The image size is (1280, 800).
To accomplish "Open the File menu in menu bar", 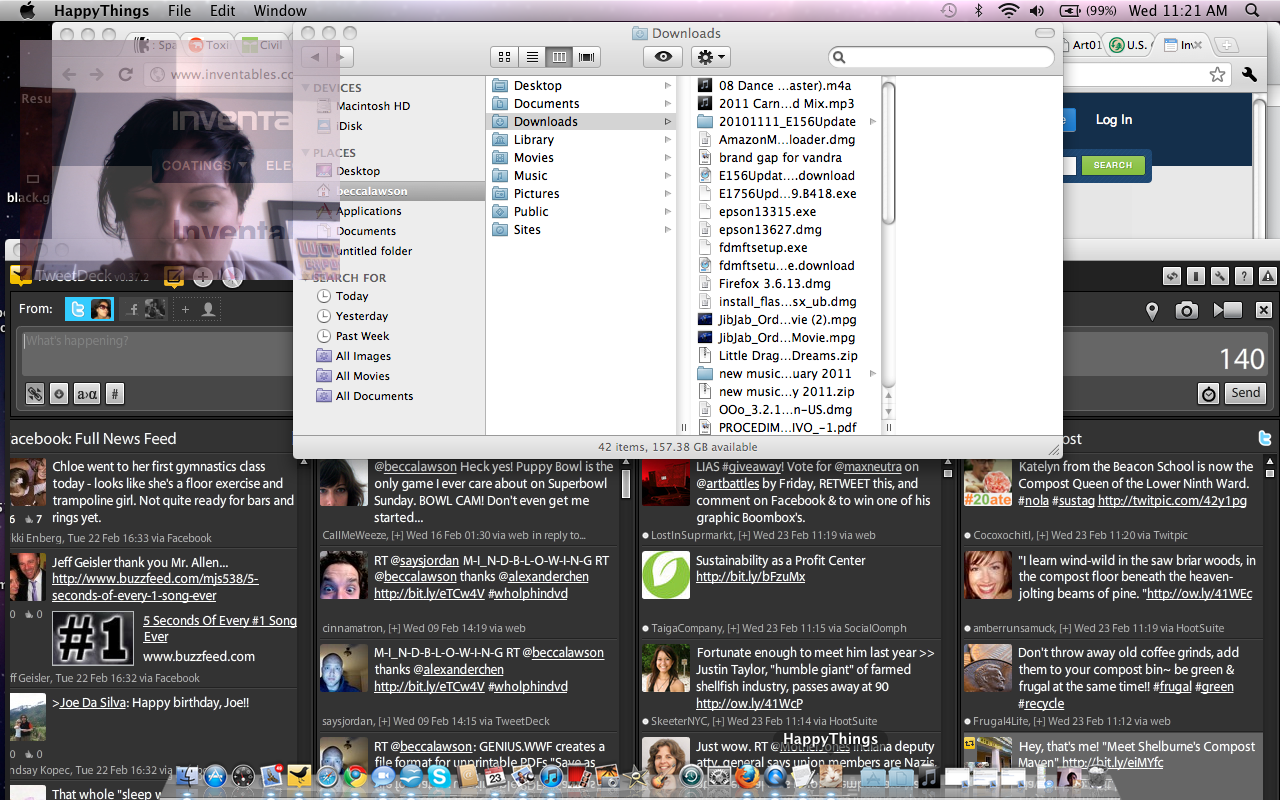I will 179,11.
